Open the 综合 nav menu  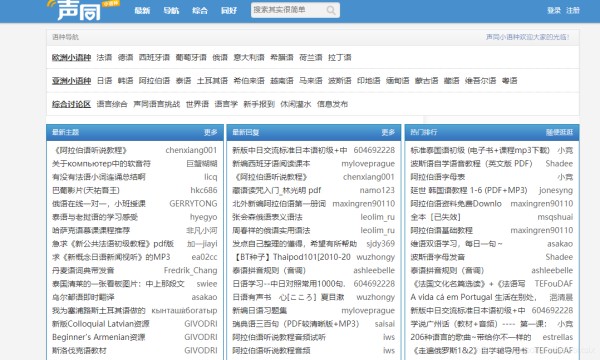200,11
